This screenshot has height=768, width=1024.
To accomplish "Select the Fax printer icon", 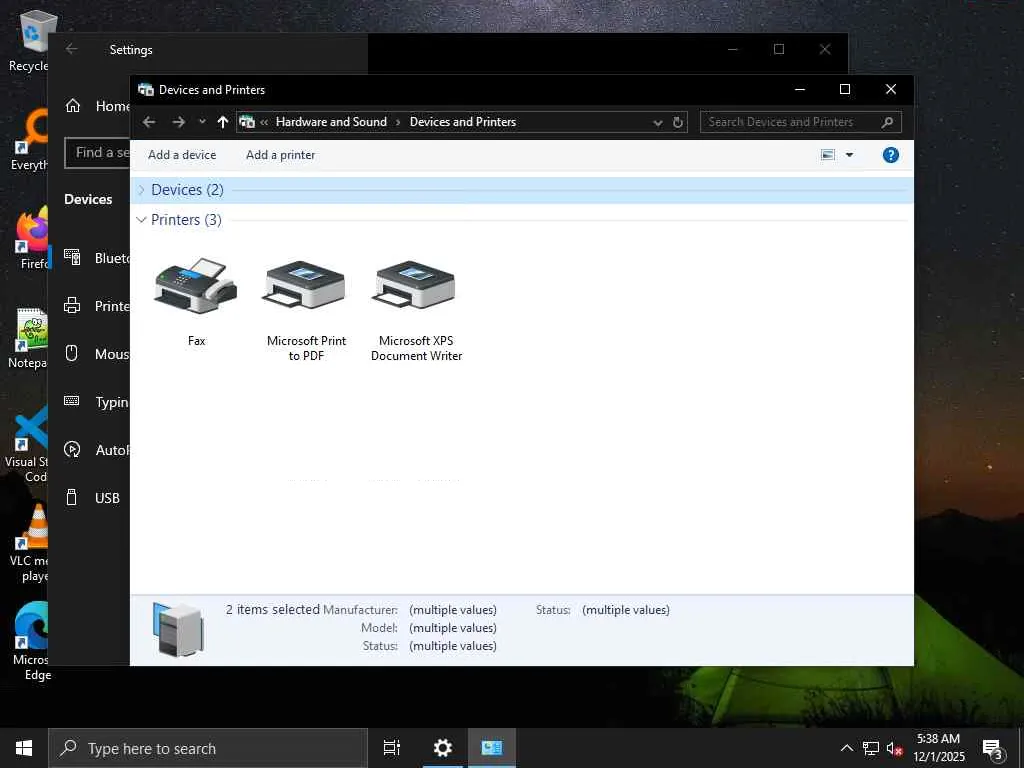I will pos(196,286).
